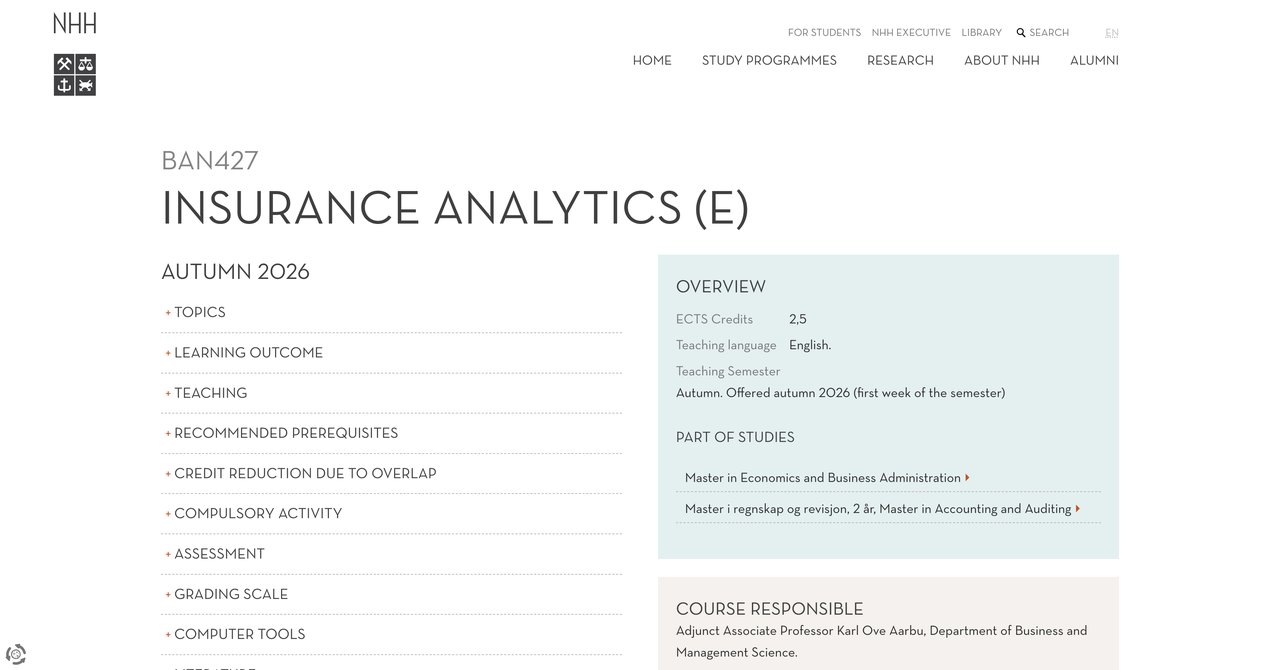
Task: Open the cookie settings icon
Action: coord(15,655)
